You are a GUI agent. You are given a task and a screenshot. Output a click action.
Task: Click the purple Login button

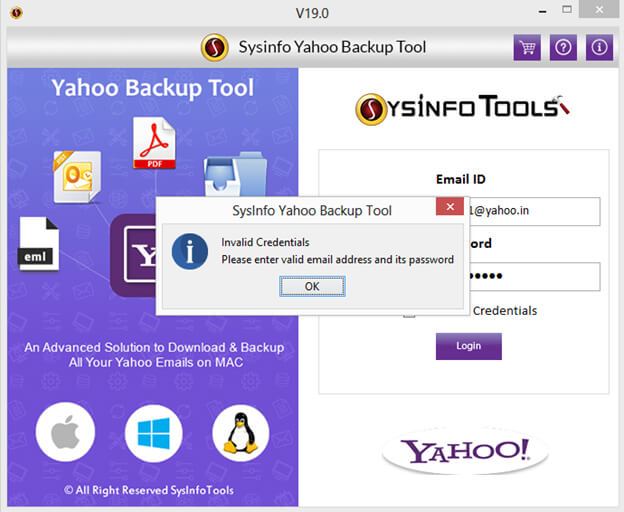coord(468,346)
